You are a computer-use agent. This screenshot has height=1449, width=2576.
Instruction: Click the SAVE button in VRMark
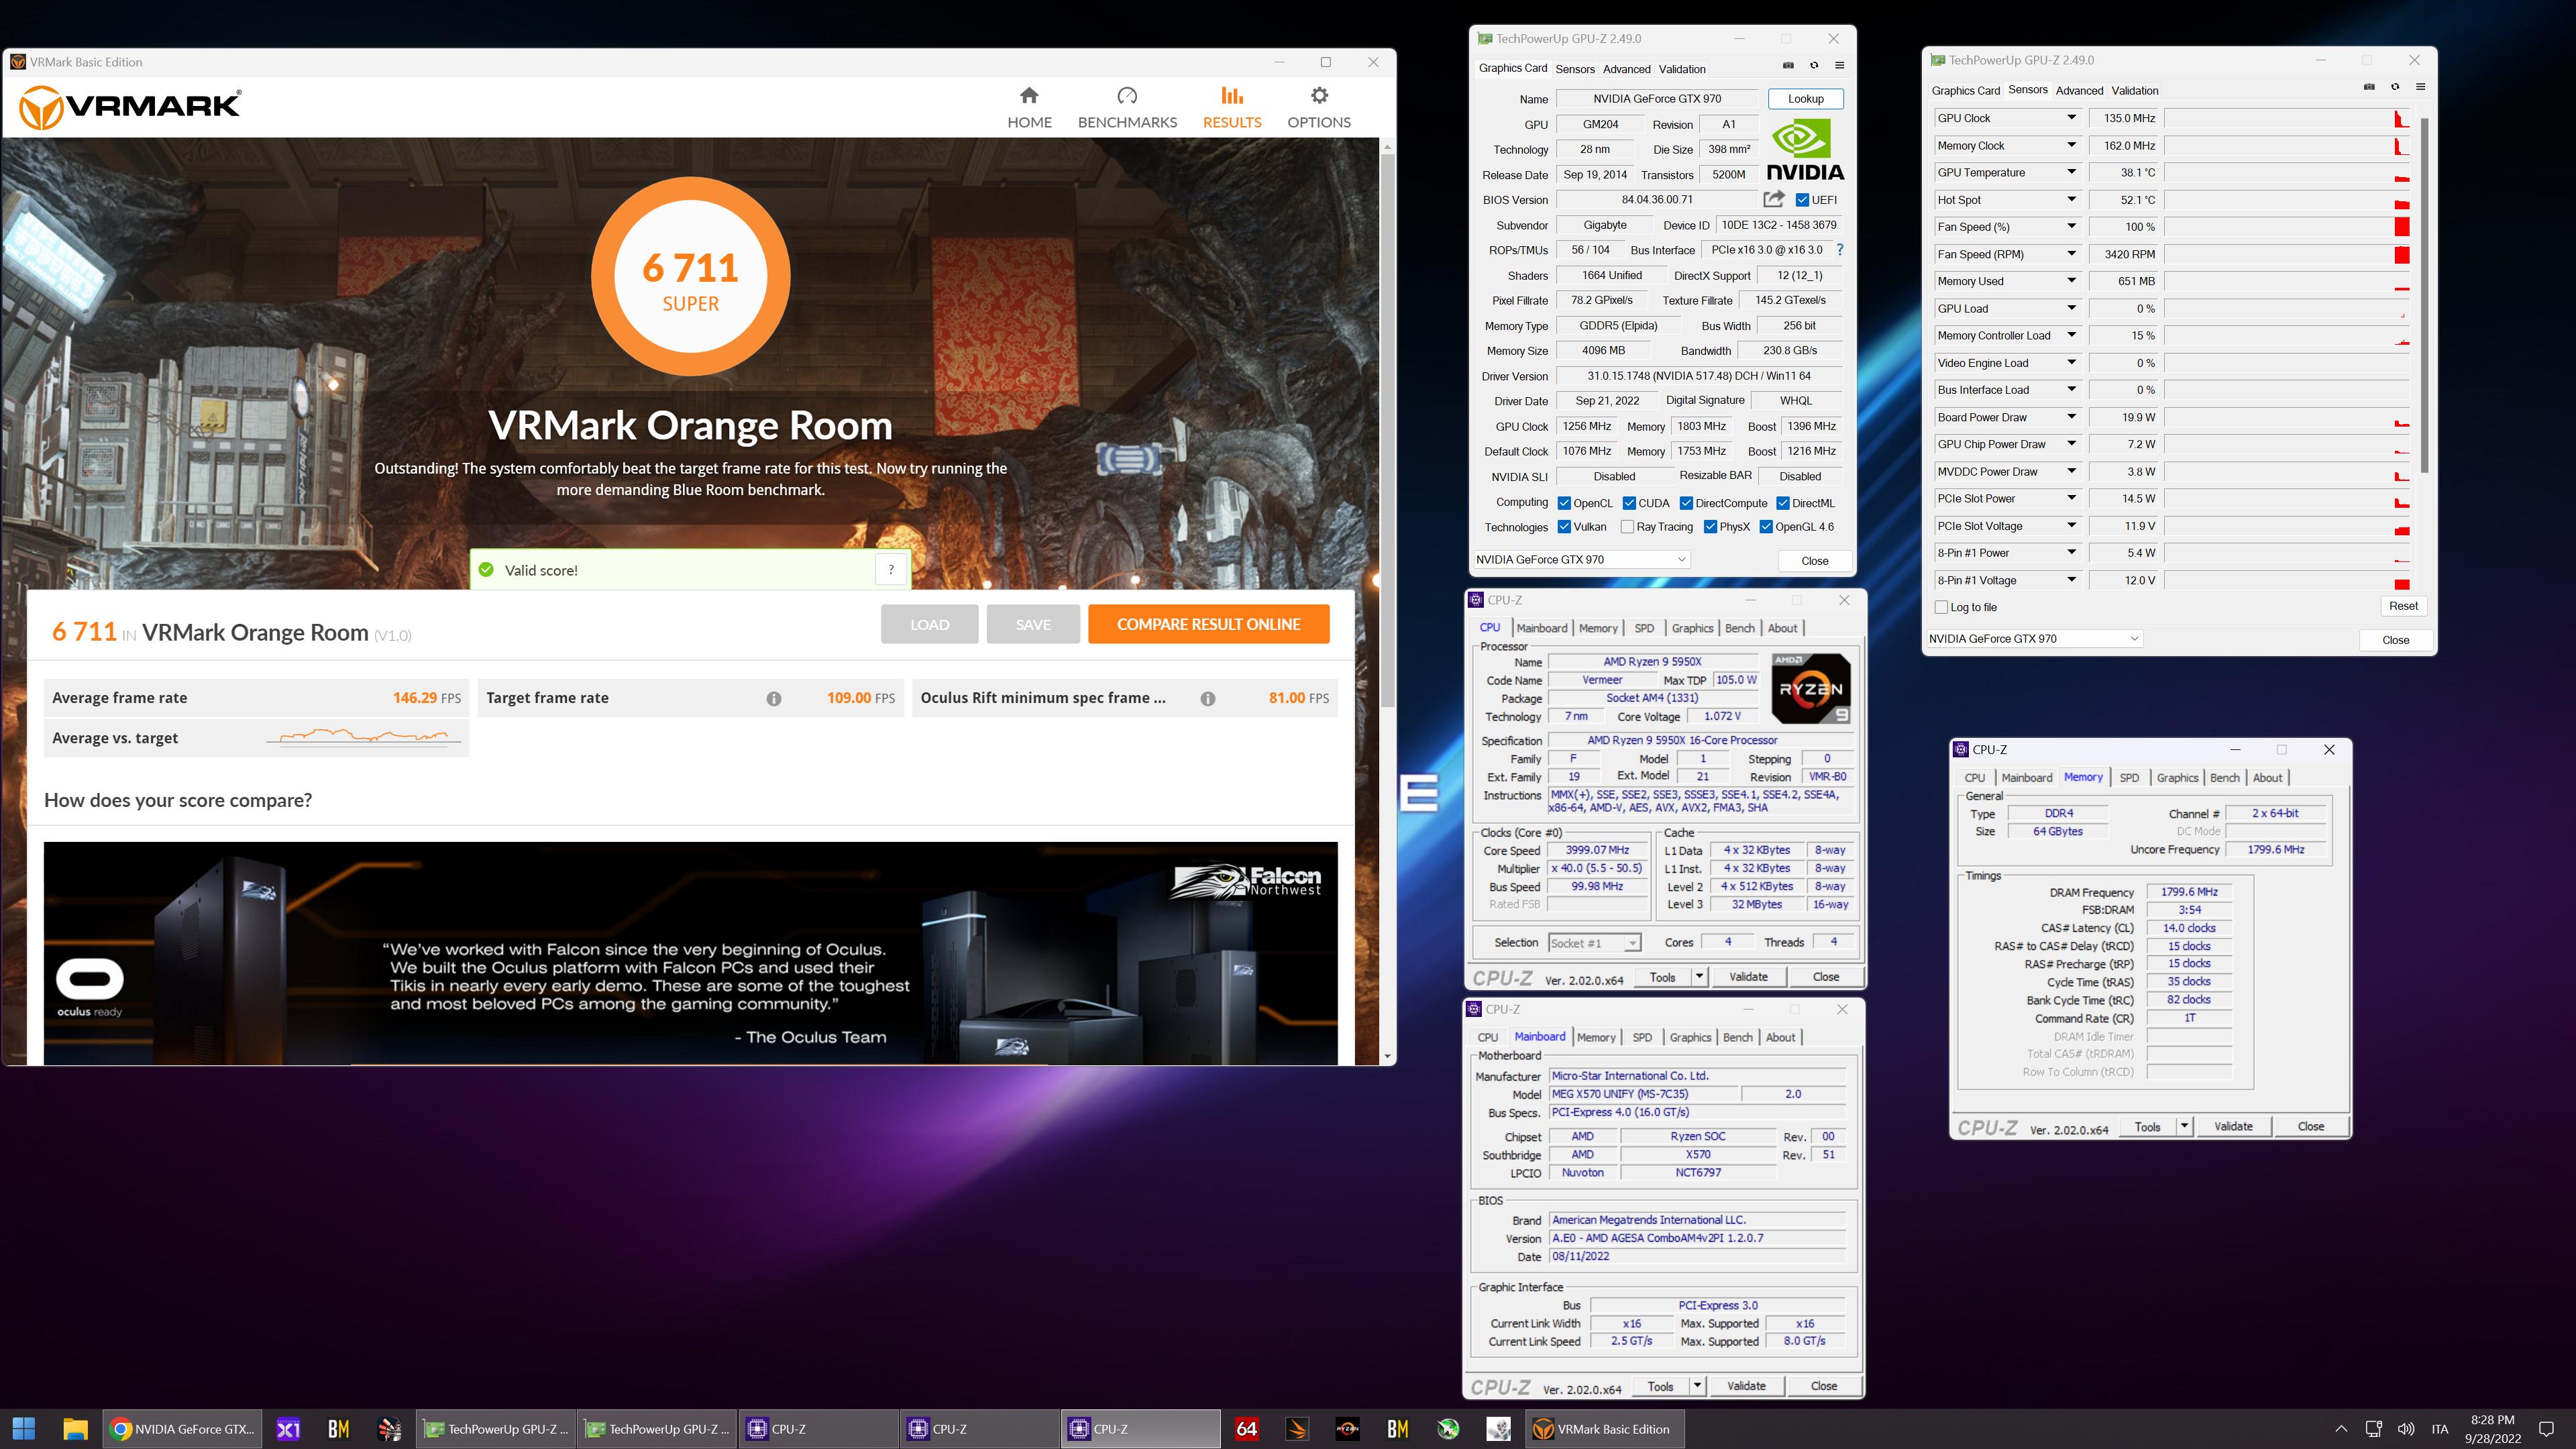click(1033, 624)
